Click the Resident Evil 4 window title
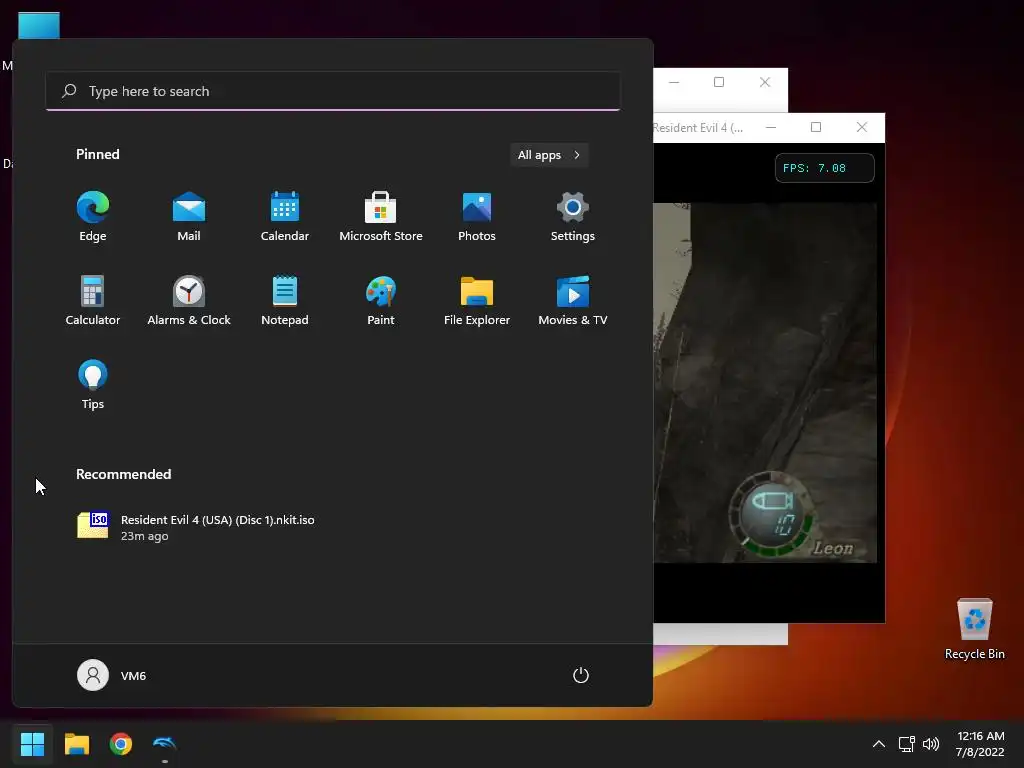Viewport: 1024px width, 768px height. click(697, 128)
